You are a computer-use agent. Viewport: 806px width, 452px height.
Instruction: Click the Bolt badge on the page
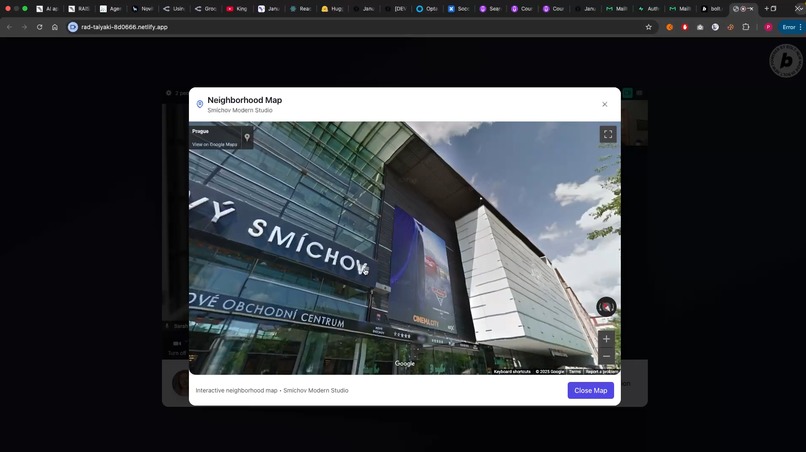[x=785, y=61]
